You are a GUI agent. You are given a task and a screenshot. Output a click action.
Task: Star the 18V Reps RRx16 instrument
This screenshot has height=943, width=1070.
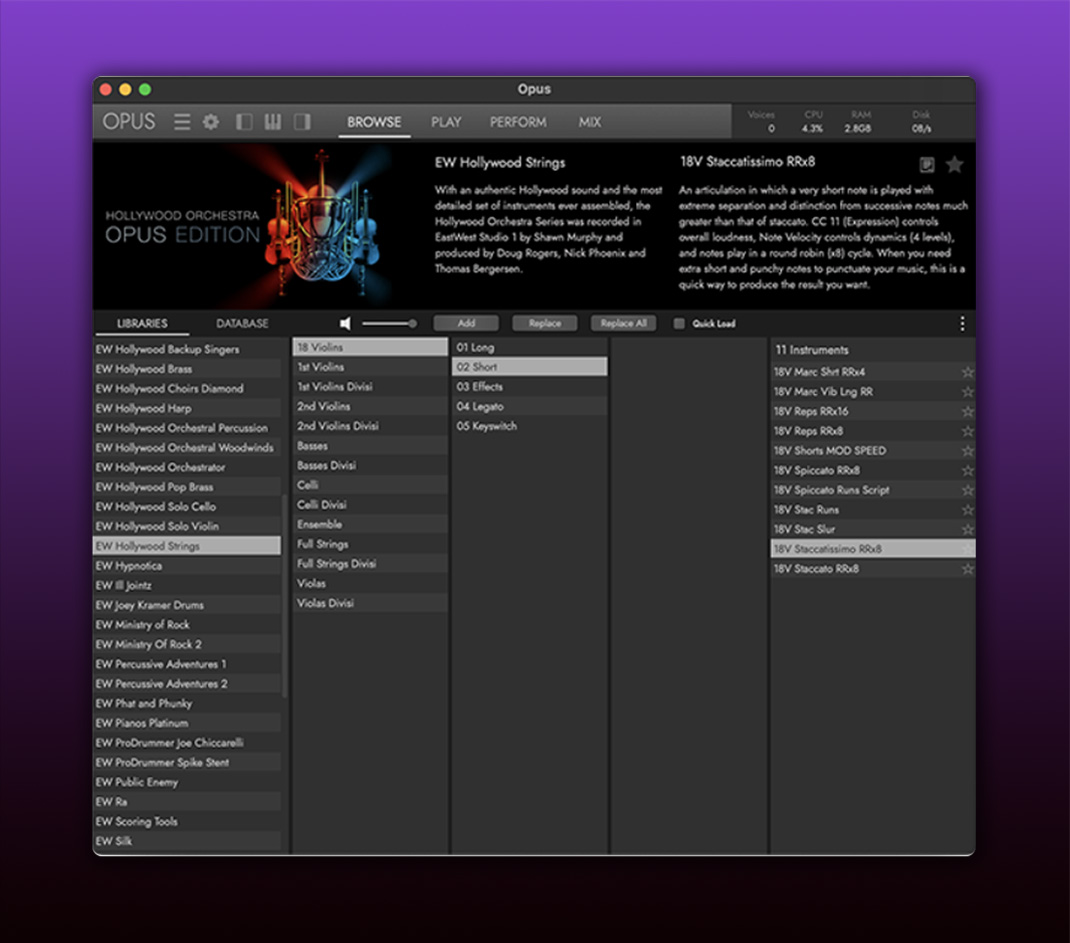pyautogui.click(x=967, y=411)
